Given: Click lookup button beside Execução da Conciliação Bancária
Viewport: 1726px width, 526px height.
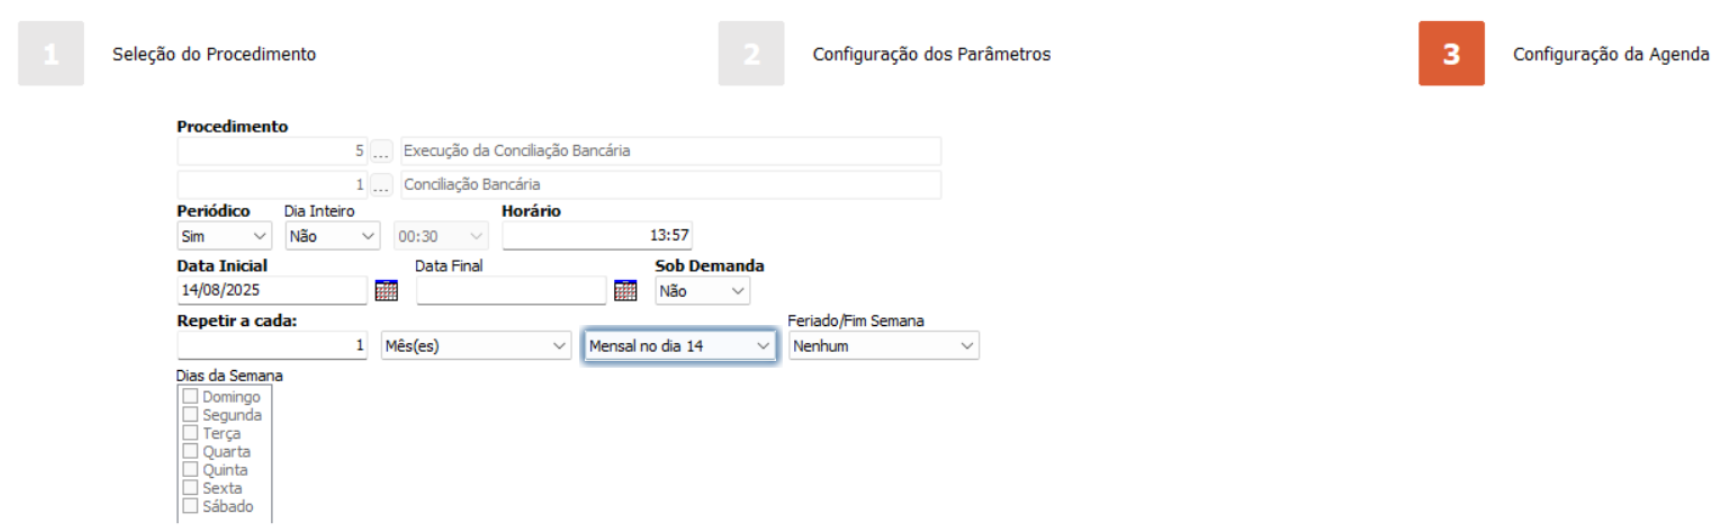Looking at the screenshot, I should 381,152.
